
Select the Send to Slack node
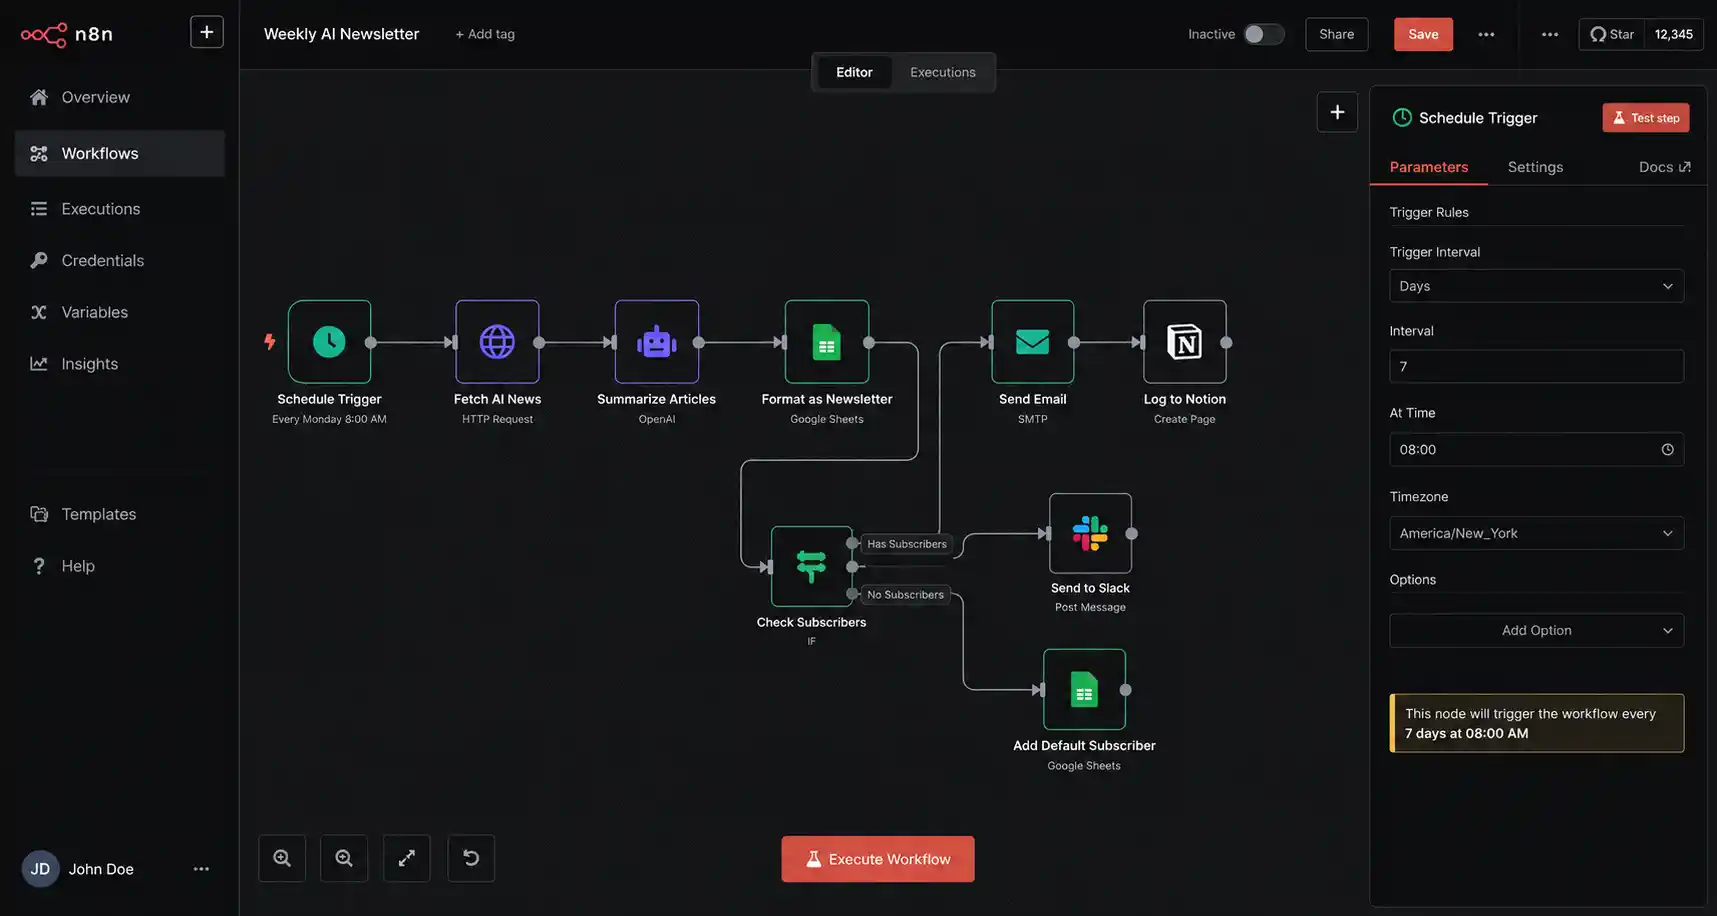coord(1090,533)
